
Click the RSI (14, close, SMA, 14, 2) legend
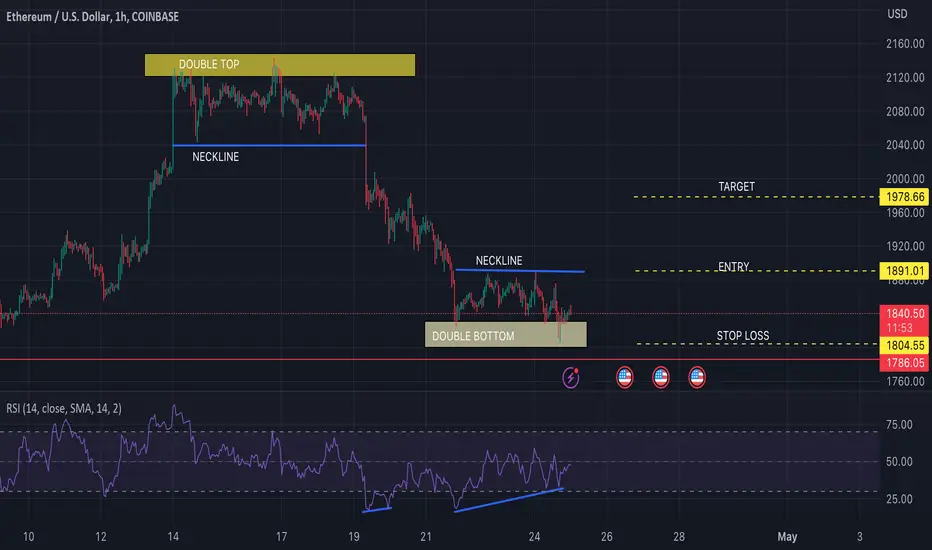point(64,408)
